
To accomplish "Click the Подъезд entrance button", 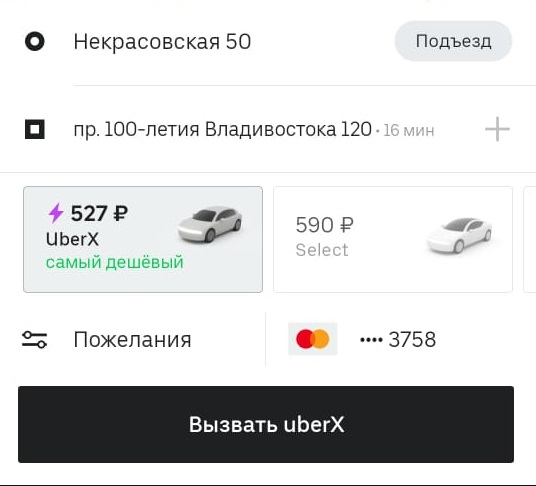I will (x=453, y=41).
